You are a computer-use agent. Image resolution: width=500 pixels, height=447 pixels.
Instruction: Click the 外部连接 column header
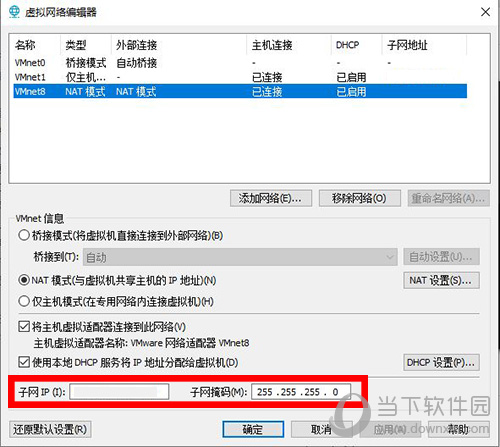tap(179, 45)
